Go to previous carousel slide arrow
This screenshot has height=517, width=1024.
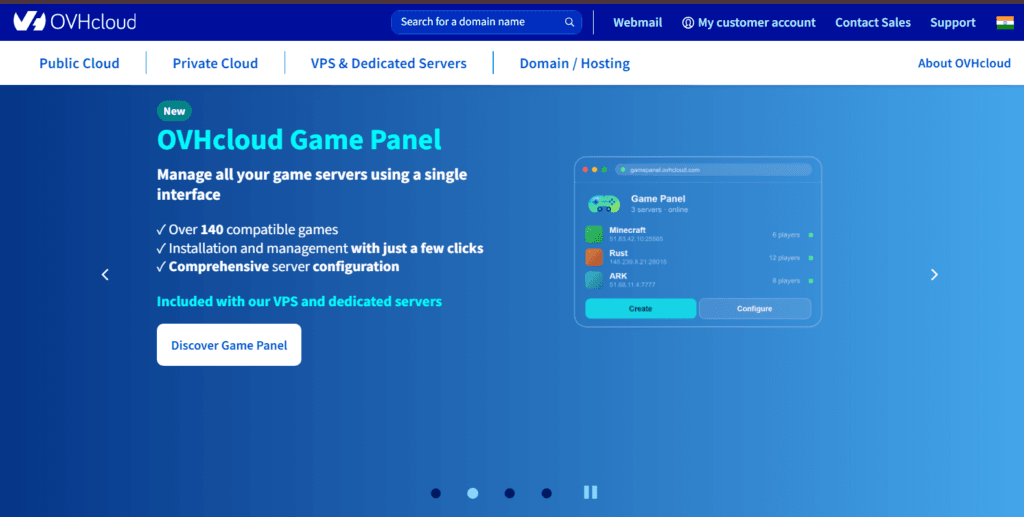(105, 275)
